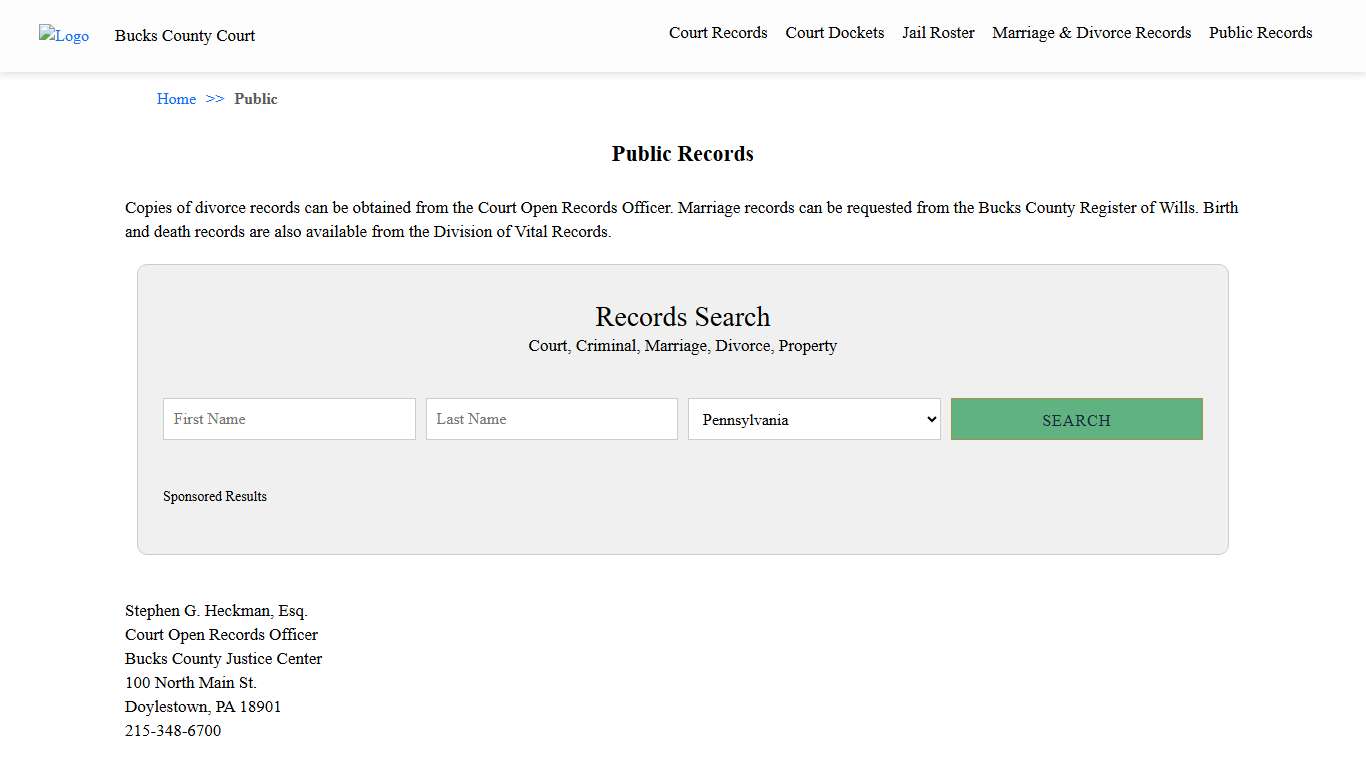
Task: Select Public Records in the navigation bar
Action: coord(1260,32)
